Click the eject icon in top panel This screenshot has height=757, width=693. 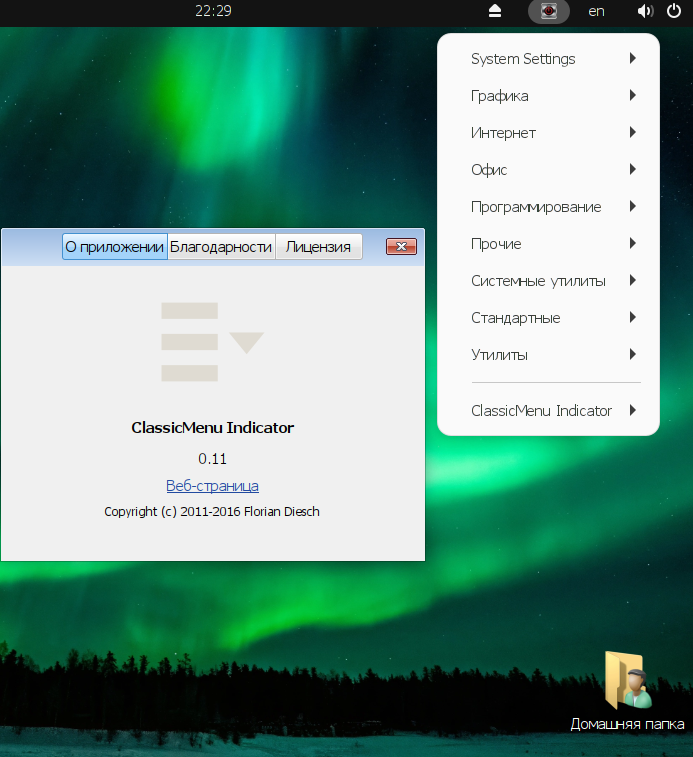[495, 11]
